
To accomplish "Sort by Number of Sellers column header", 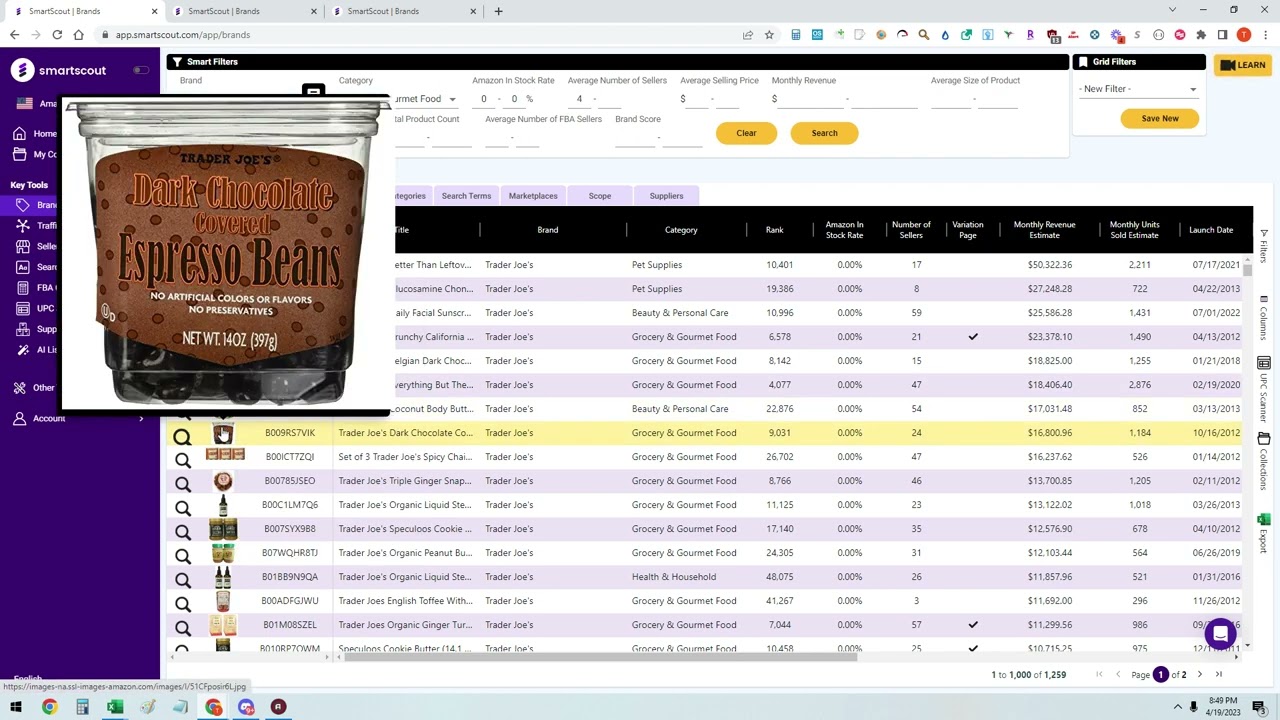I will coord(911,230).
